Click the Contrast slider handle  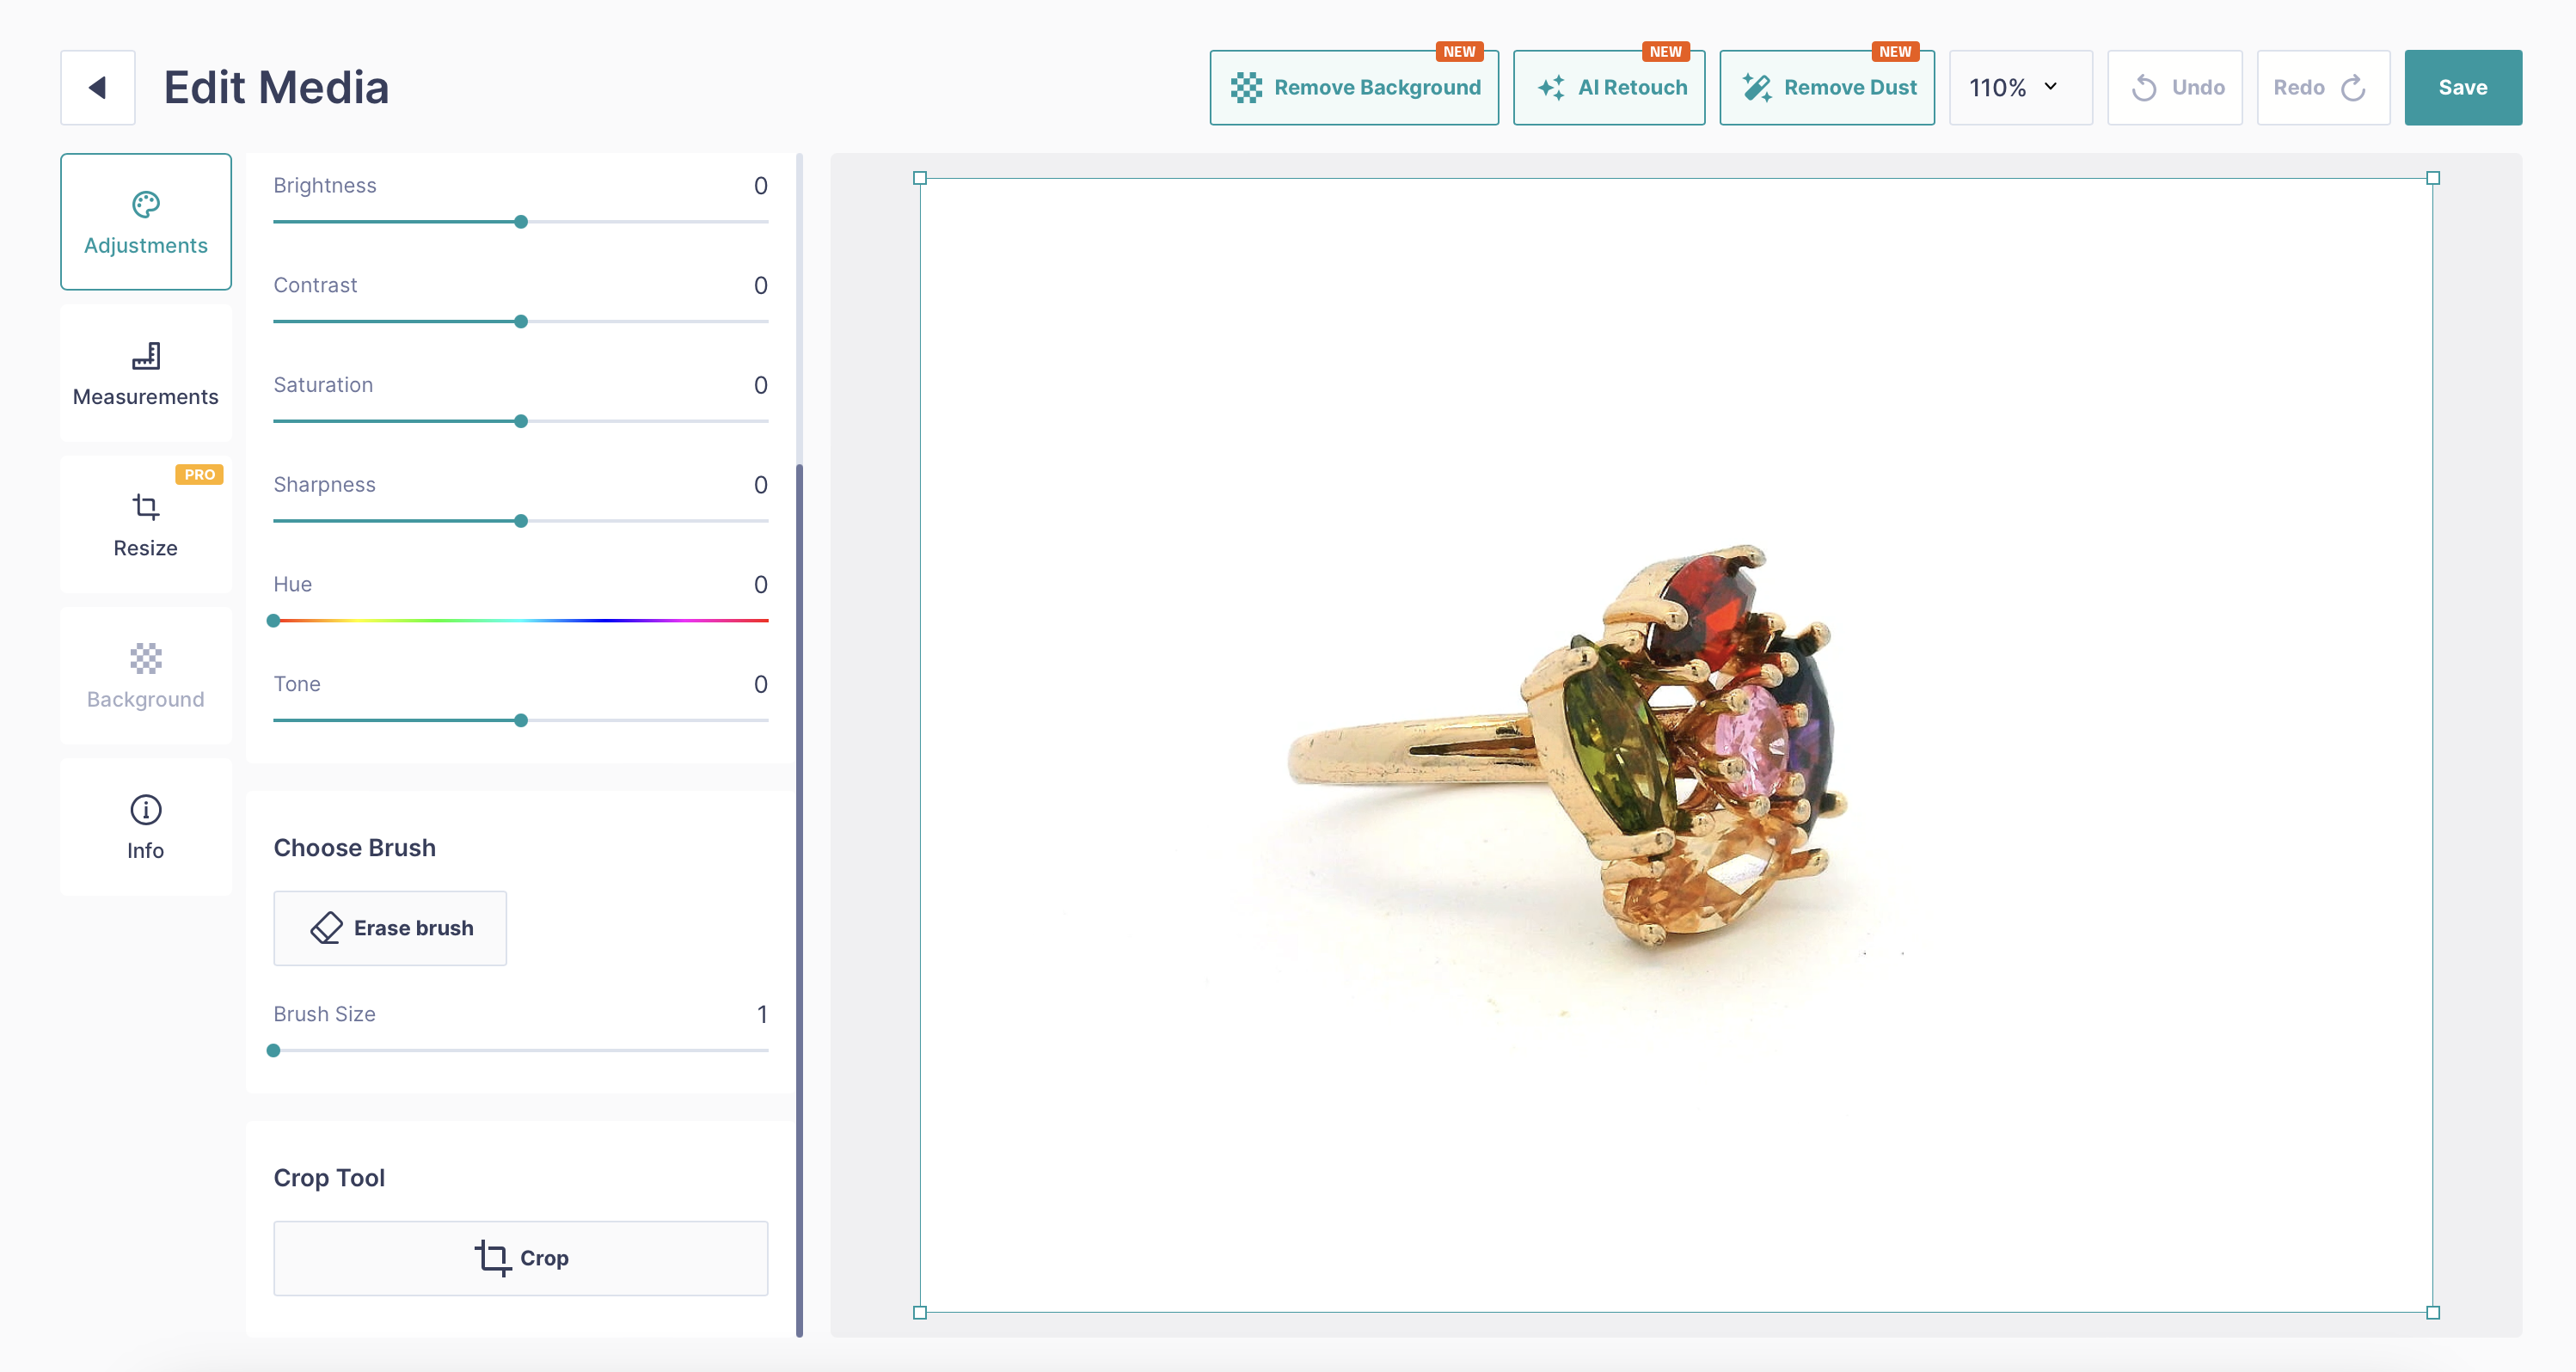click(x=521, y=322)
